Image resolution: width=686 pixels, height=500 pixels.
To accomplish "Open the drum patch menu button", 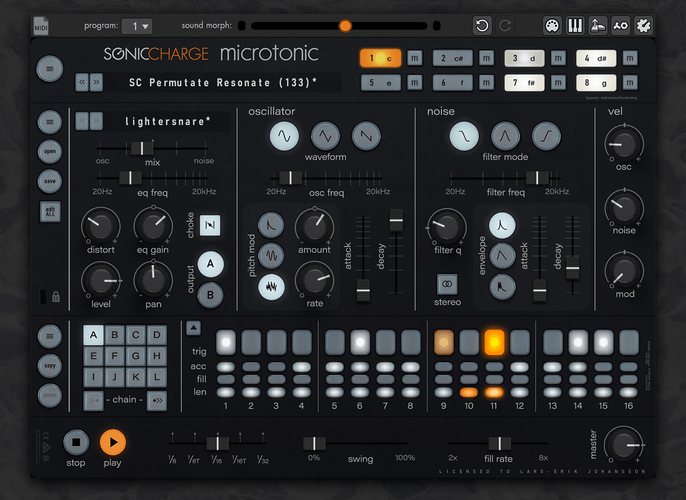I will coord(50,122).
